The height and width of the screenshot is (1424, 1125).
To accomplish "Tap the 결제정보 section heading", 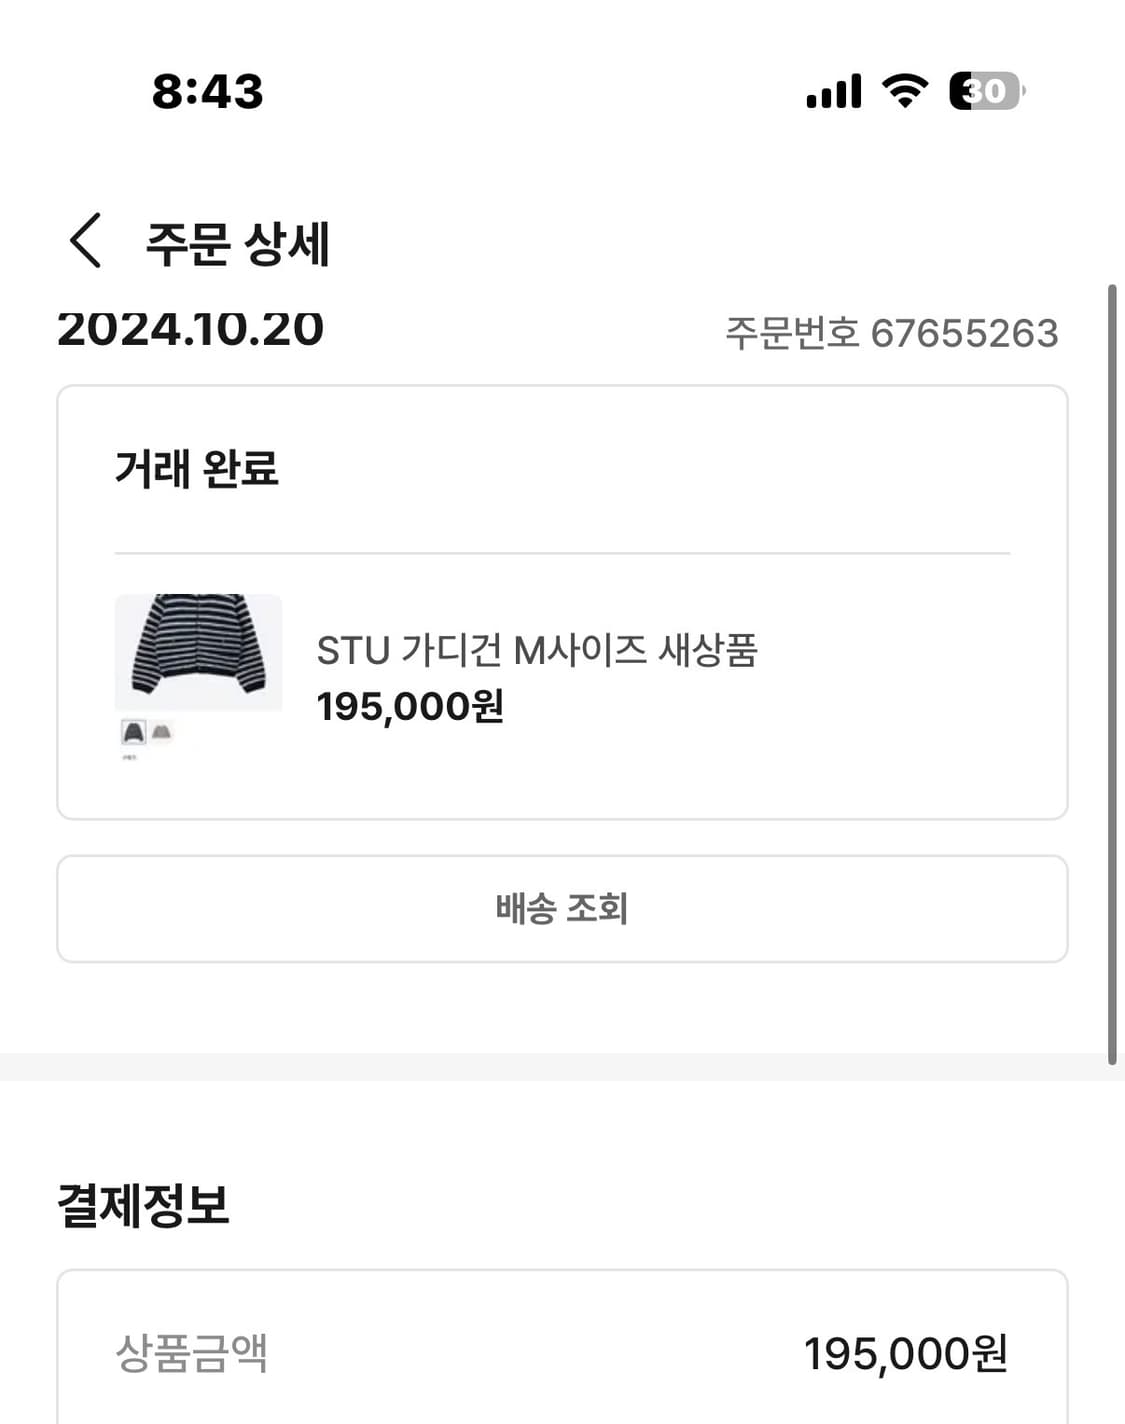I will tap(143, 1205).
